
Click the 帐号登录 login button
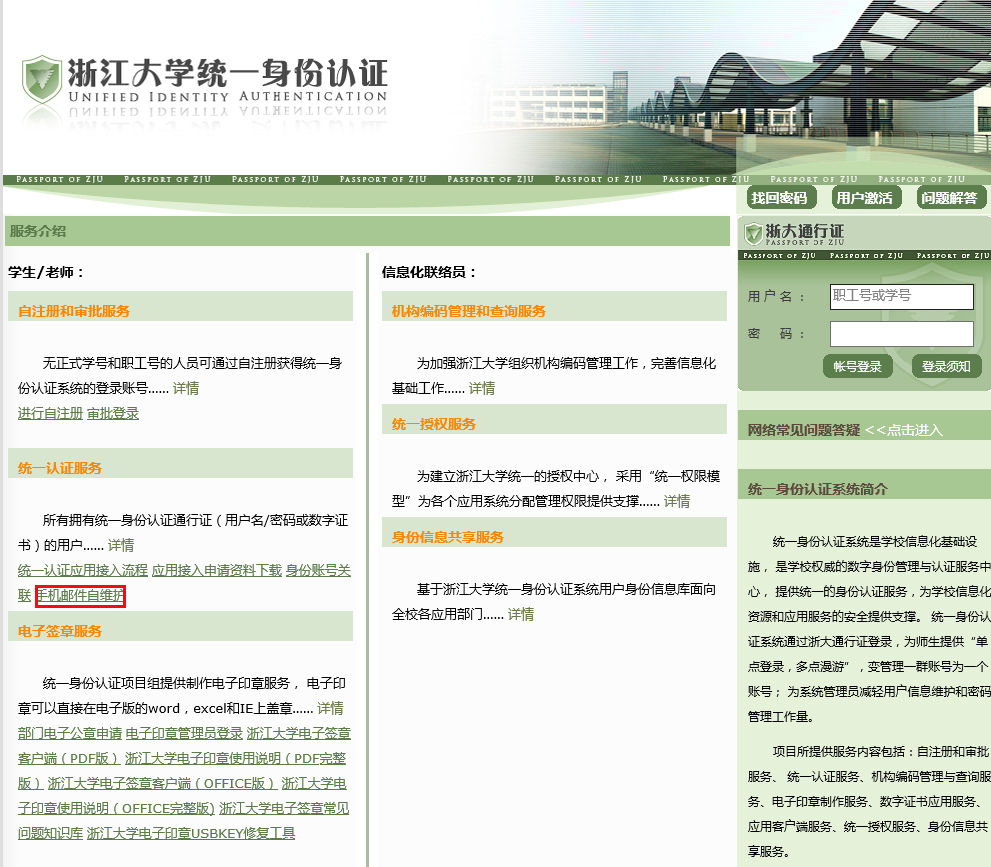point(858,367)
